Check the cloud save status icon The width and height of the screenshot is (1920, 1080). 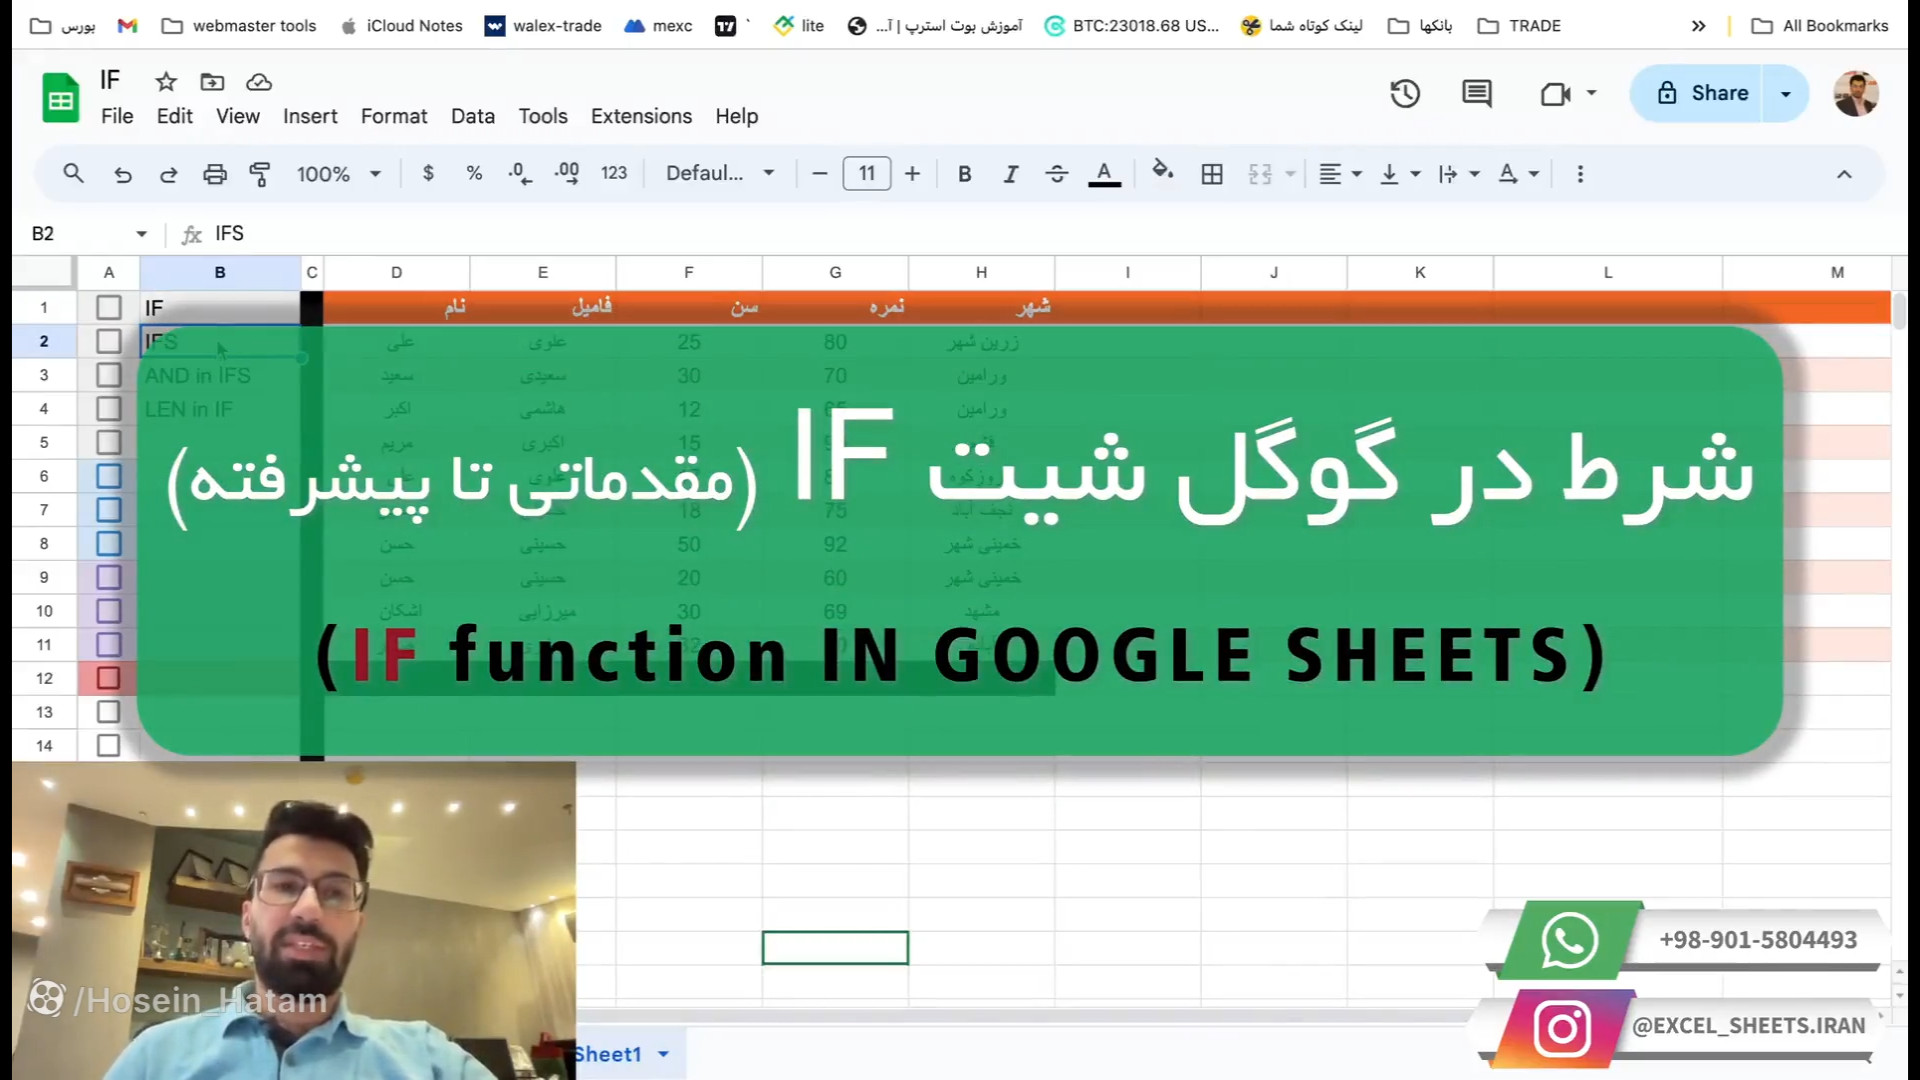click(259, 82)
